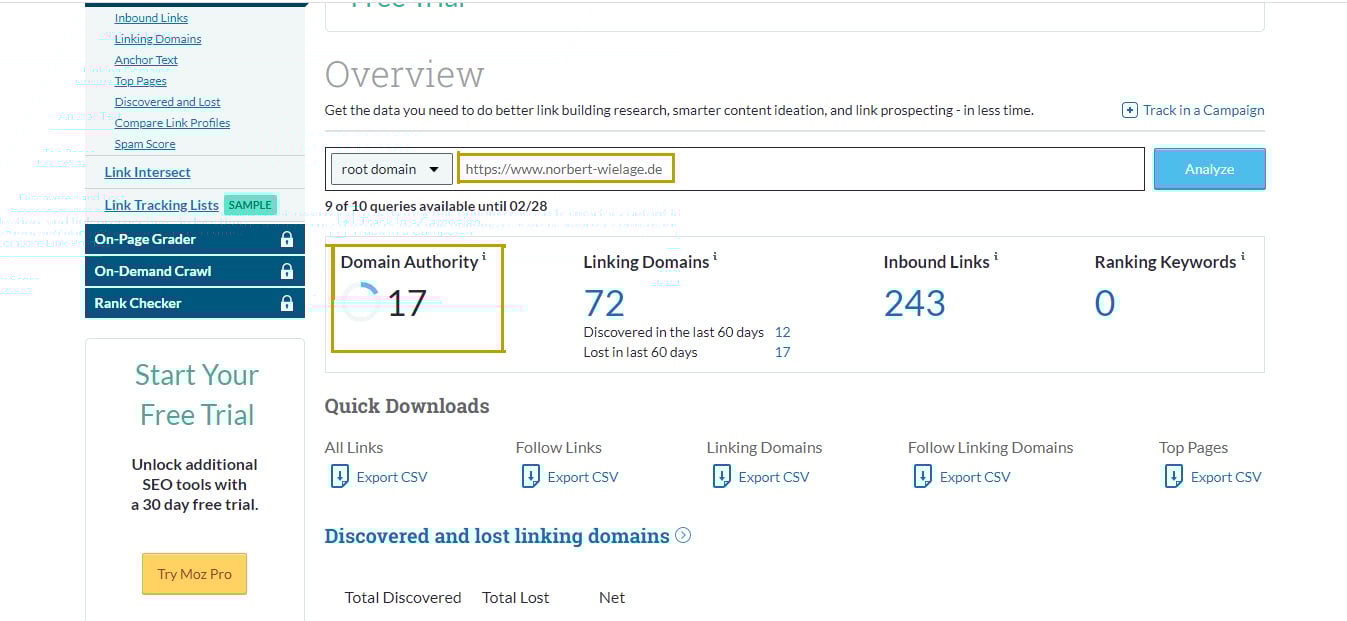Screen dimensions: 1347x621
Task: Click the lock icon beside On-Demand Crawl
Action: [x=289, y=270]
